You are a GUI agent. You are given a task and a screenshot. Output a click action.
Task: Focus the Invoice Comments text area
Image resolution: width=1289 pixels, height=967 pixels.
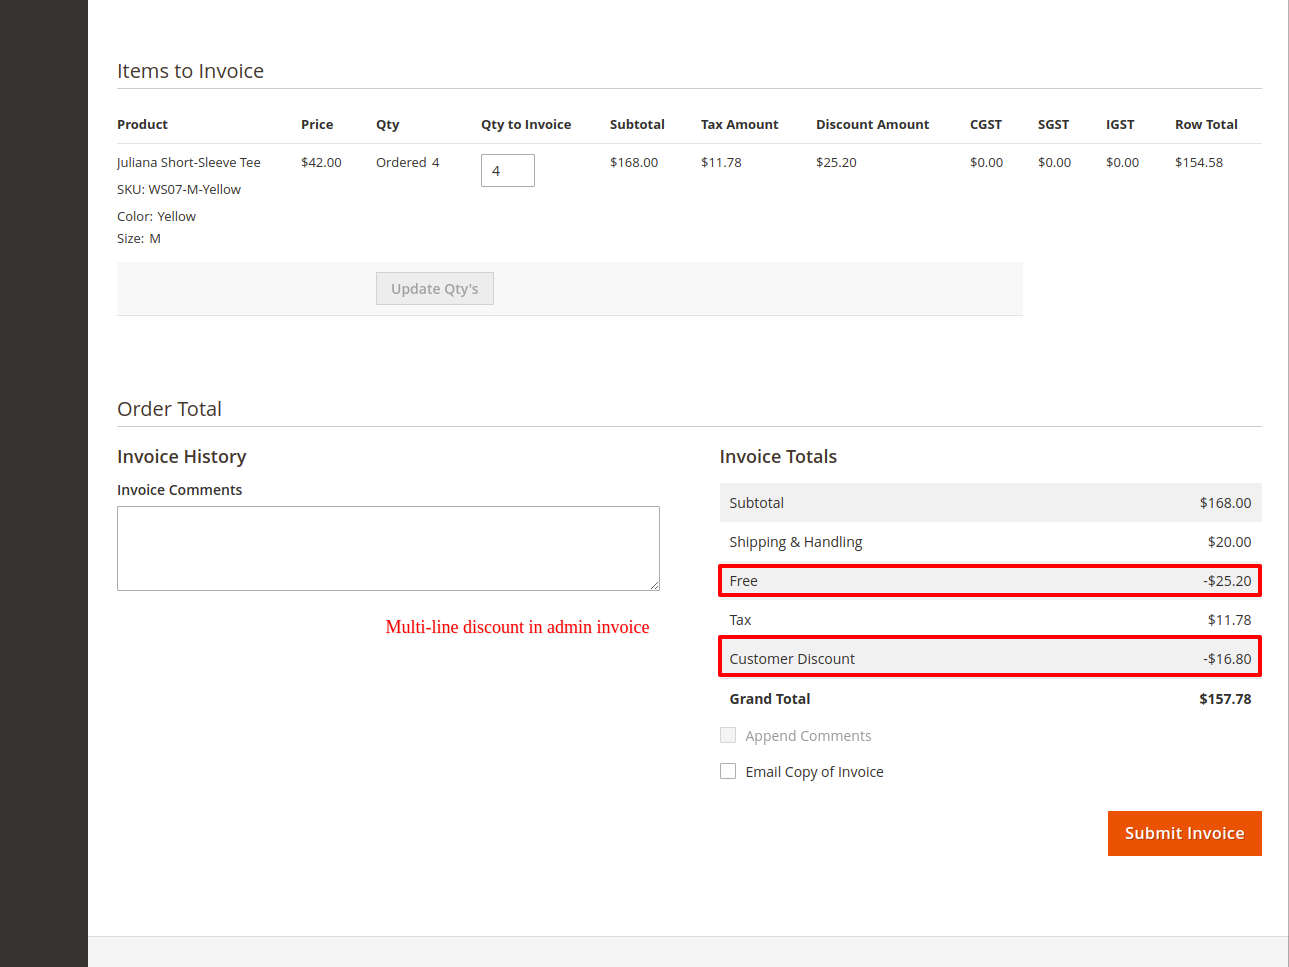pyautogui.click(x=388, y=548)
